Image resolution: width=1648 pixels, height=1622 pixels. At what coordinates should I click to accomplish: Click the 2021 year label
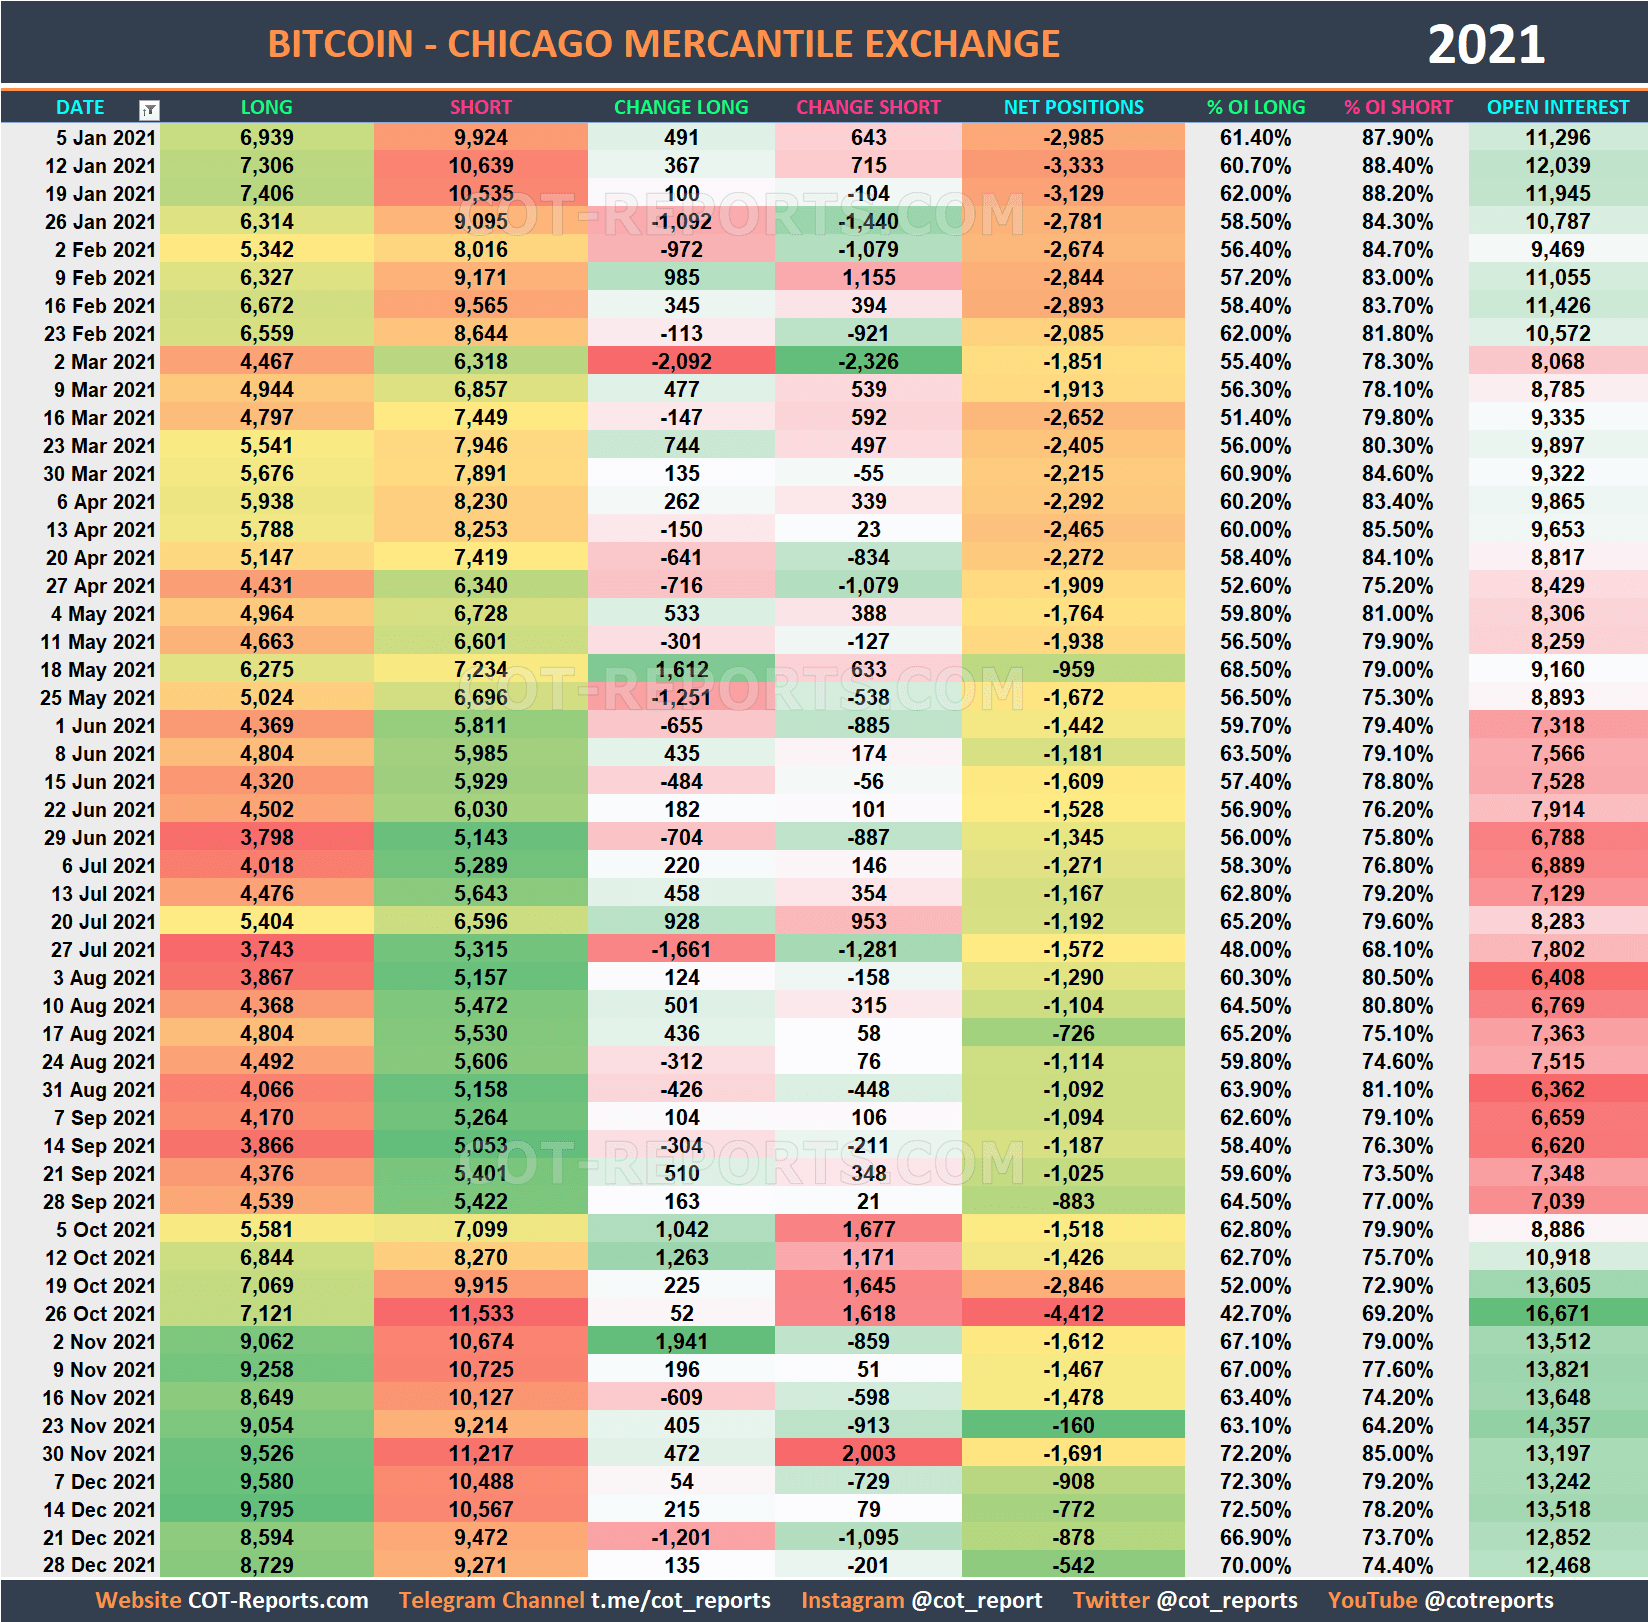1486,43
